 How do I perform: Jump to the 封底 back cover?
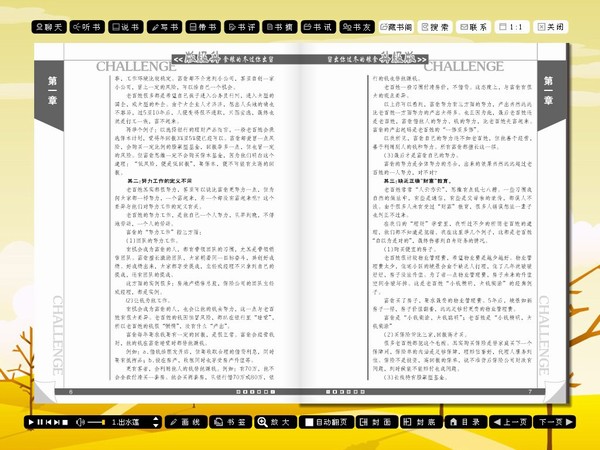coord(421,422)
